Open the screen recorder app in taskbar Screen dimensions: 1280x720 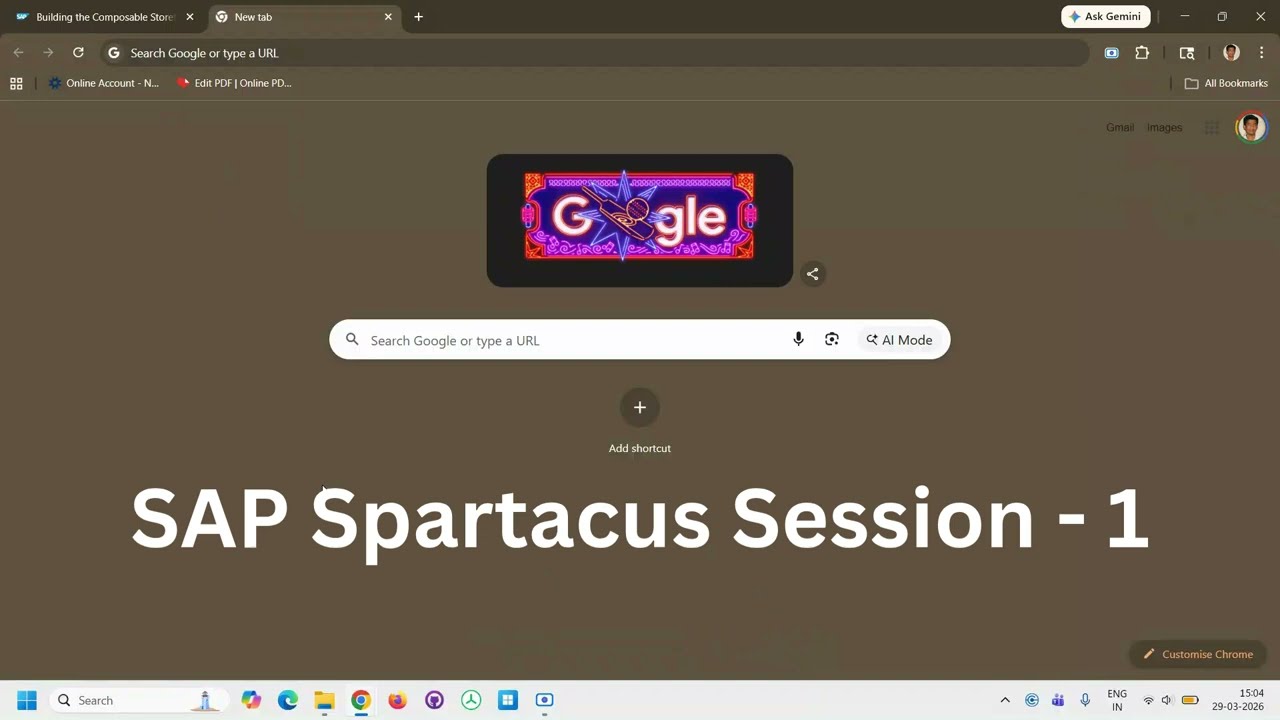click(544, 700)
